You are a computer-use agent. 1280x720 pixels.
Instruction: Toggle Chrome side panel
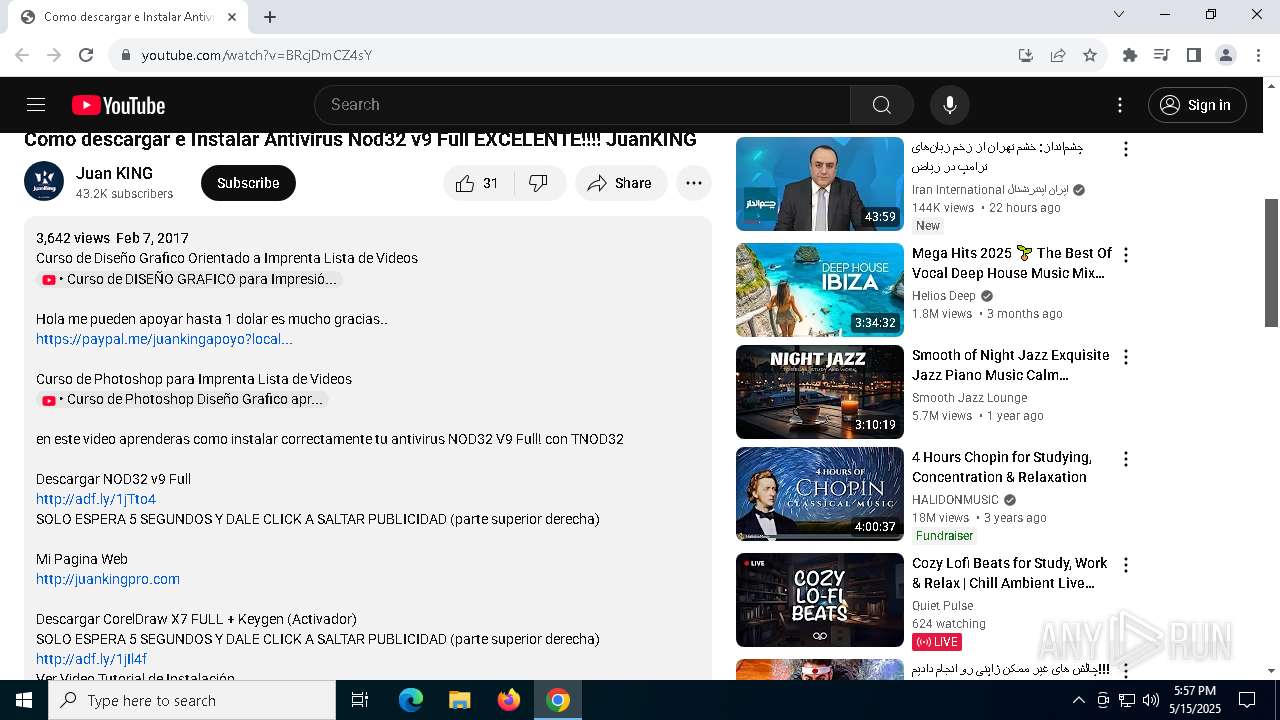[x=1193, y=55]
